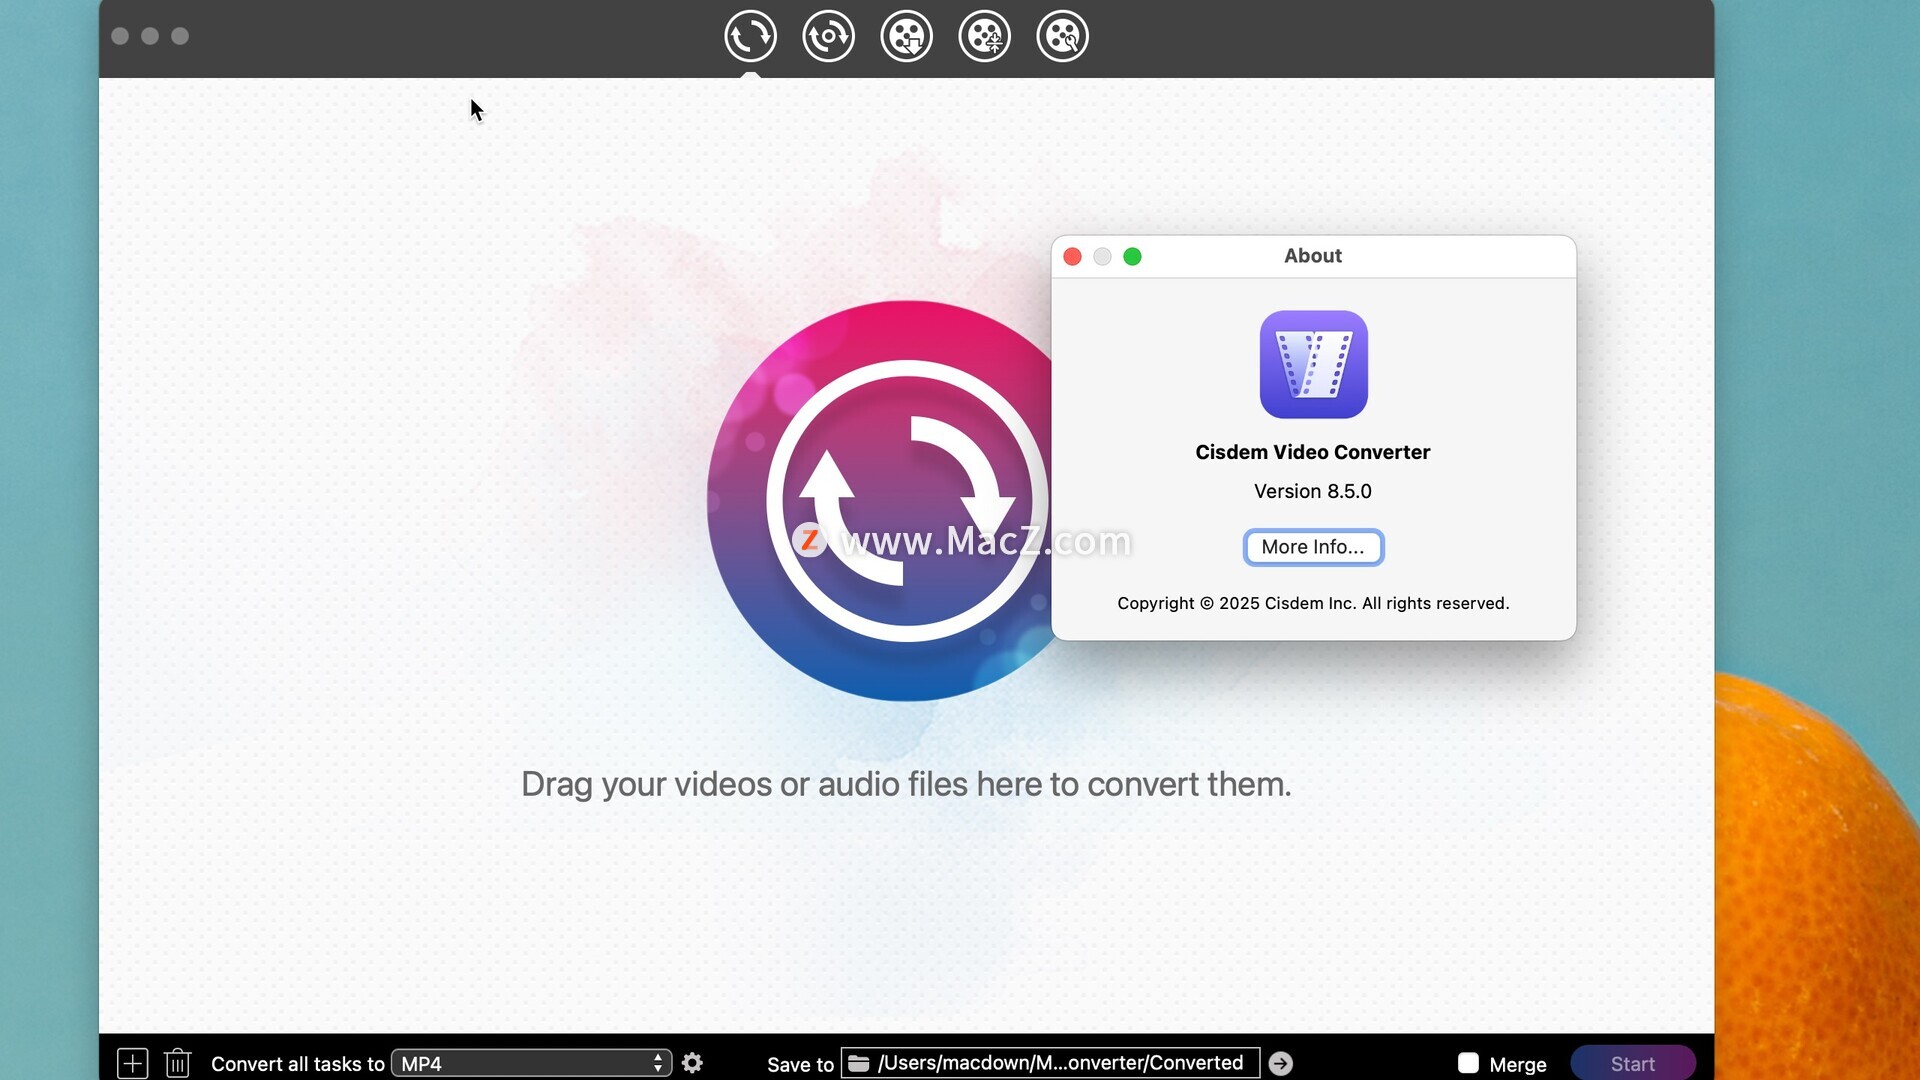Click the open output folder arrow
The image size is (1920, 1080).
[1280, 1063]
